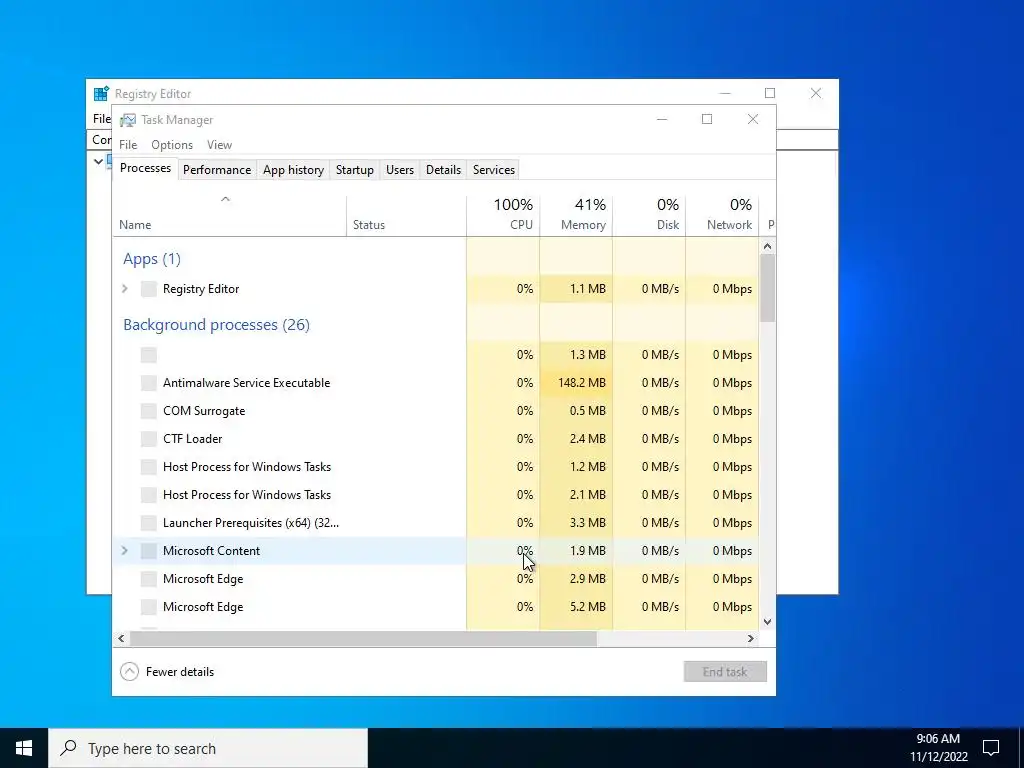Expand the Microsoft Content process row
Viewport: 1024px width, 768px height.
point(125,551)
